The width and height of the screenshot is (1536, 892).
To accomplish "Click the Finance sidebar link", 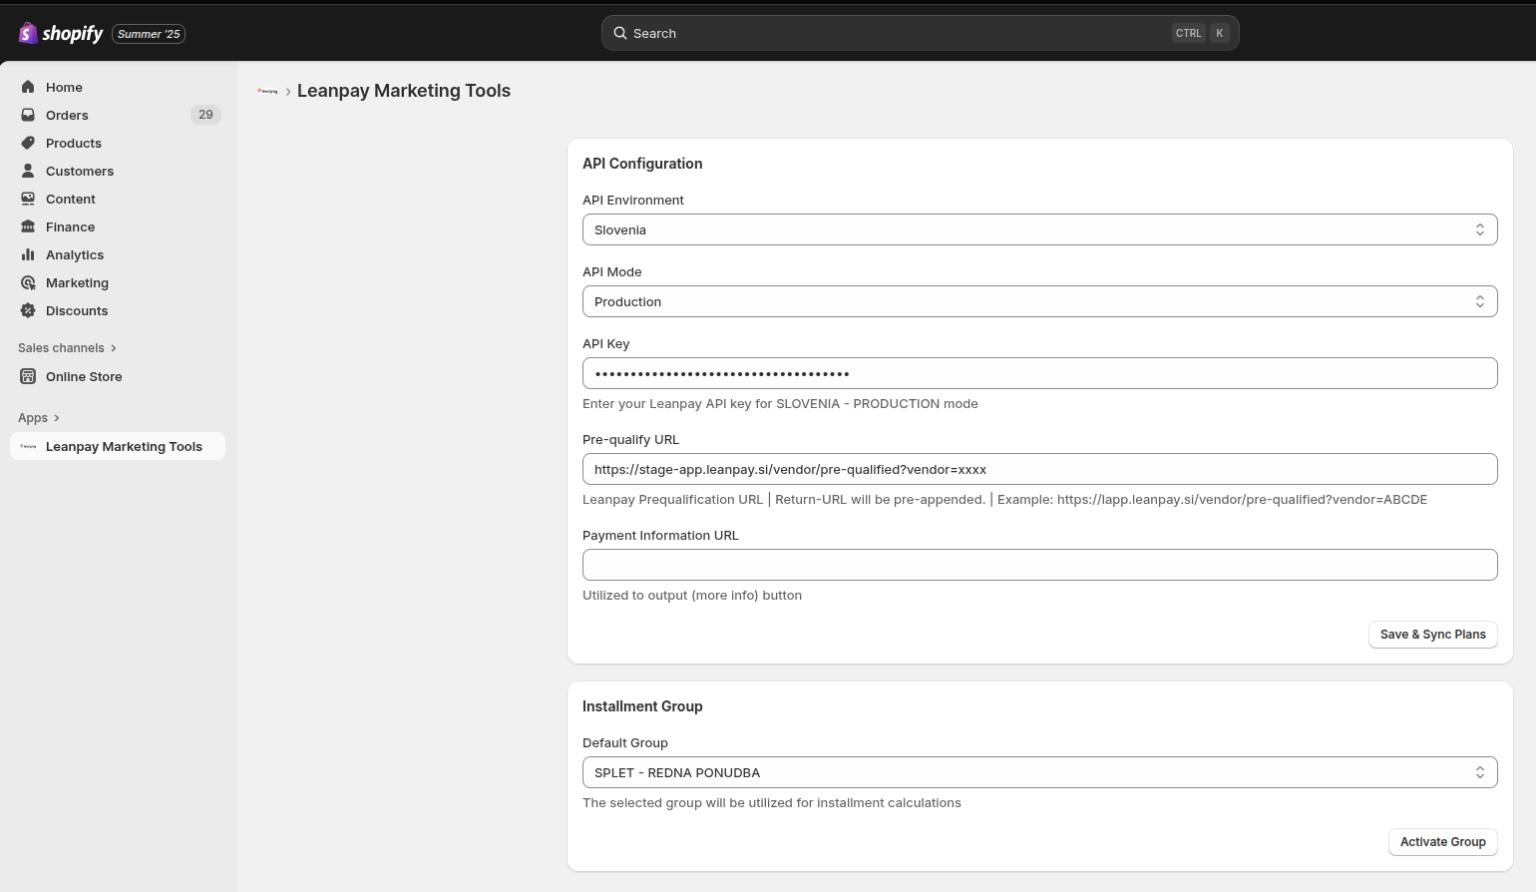I will [70, 227].
